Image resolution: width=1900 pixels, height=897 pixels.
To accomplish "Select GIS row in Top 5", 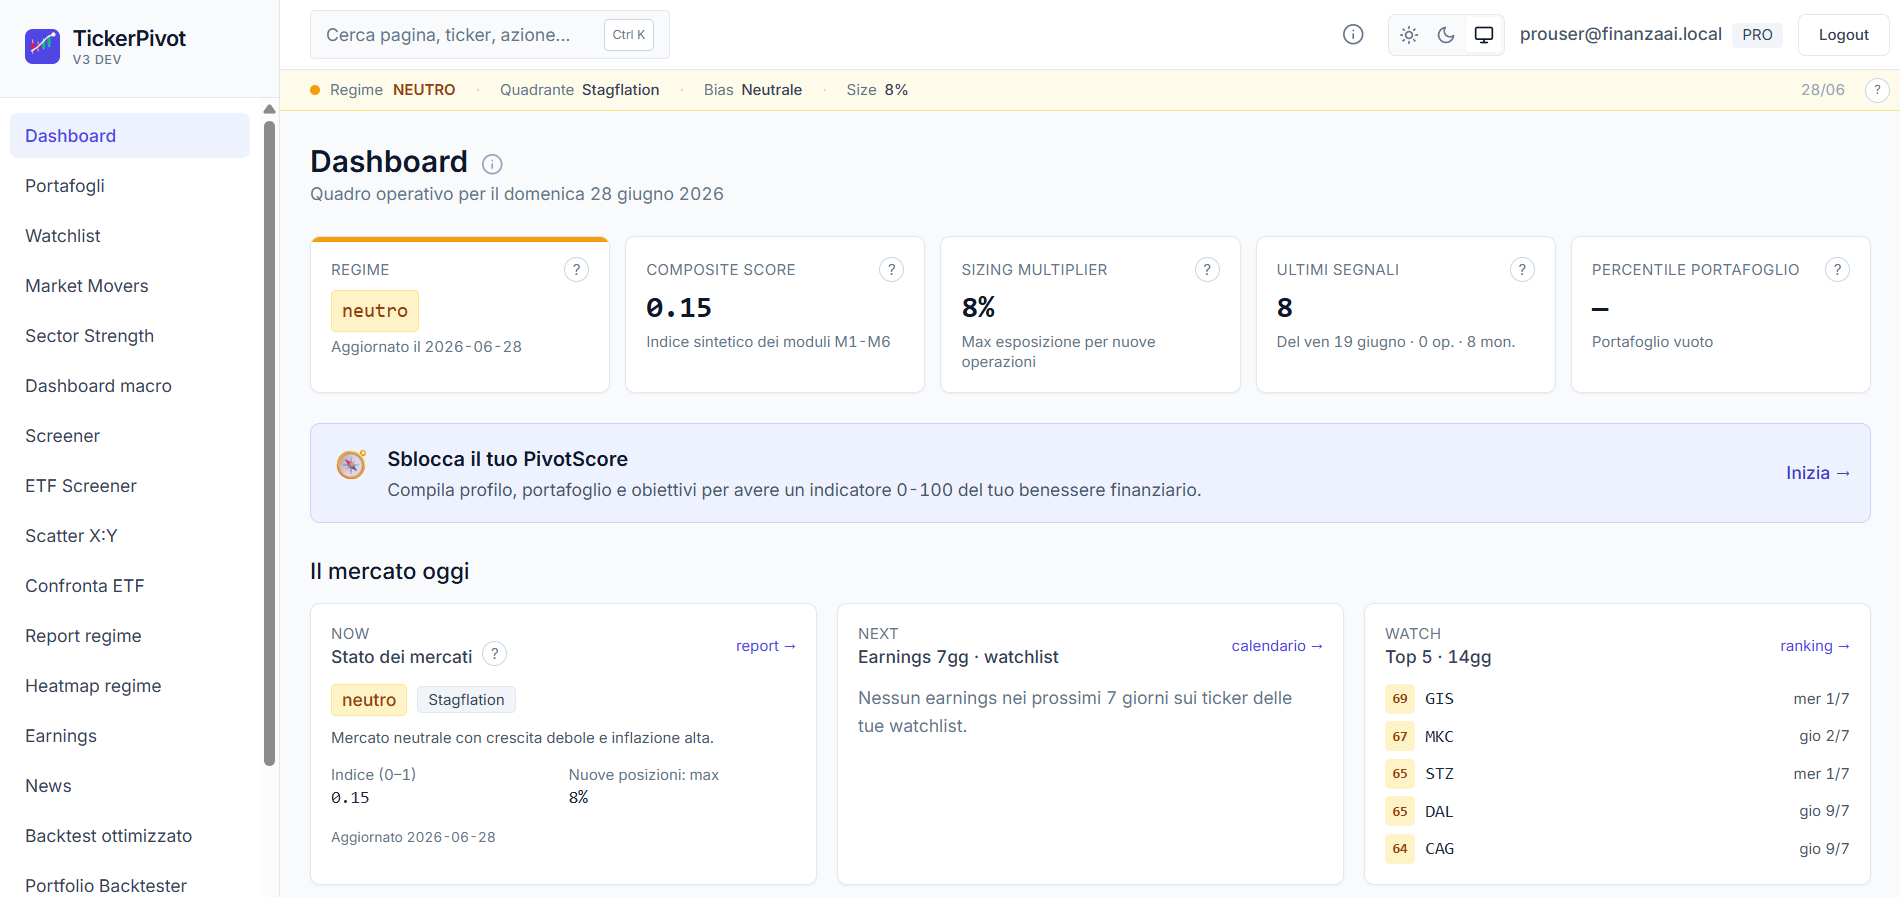I will tap(1617, 699).
